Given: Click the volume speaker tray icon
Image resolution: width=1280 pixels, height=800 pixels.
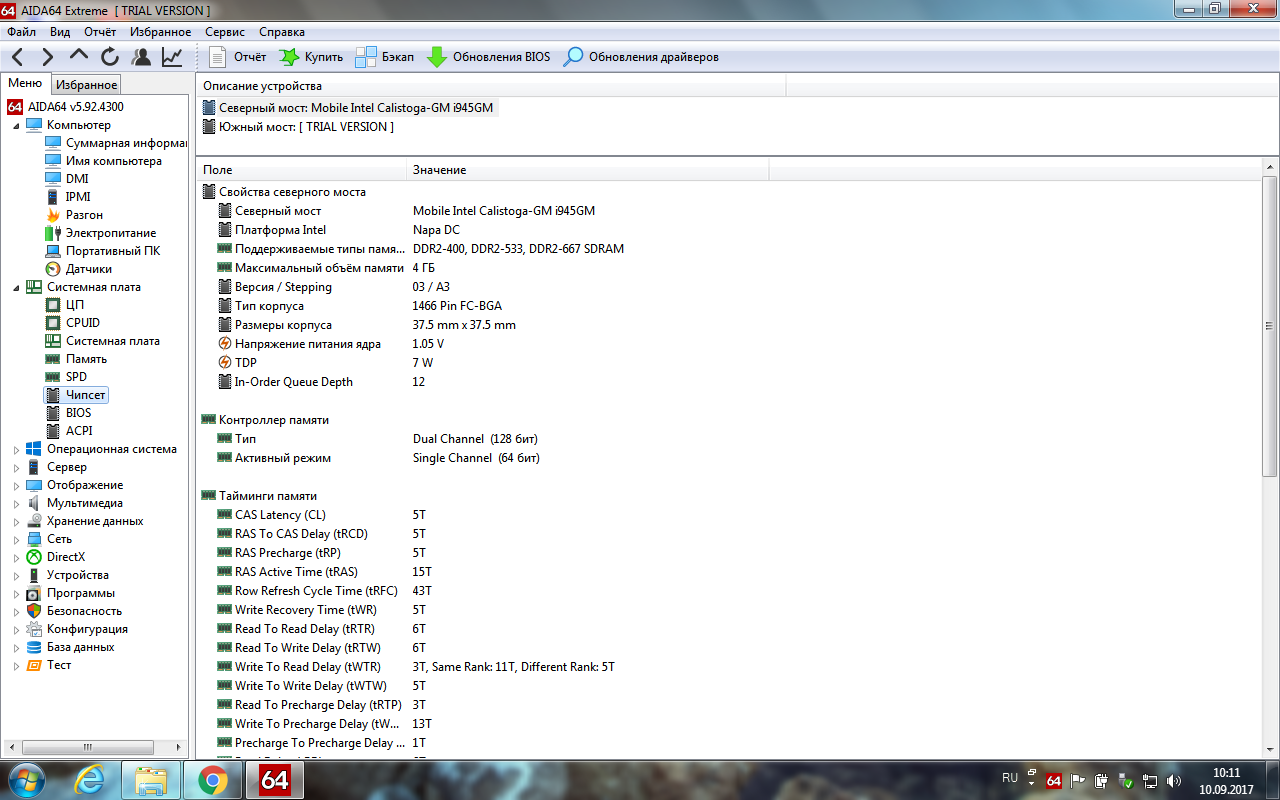Looking at the screenshot, I should coord(1174,780).
